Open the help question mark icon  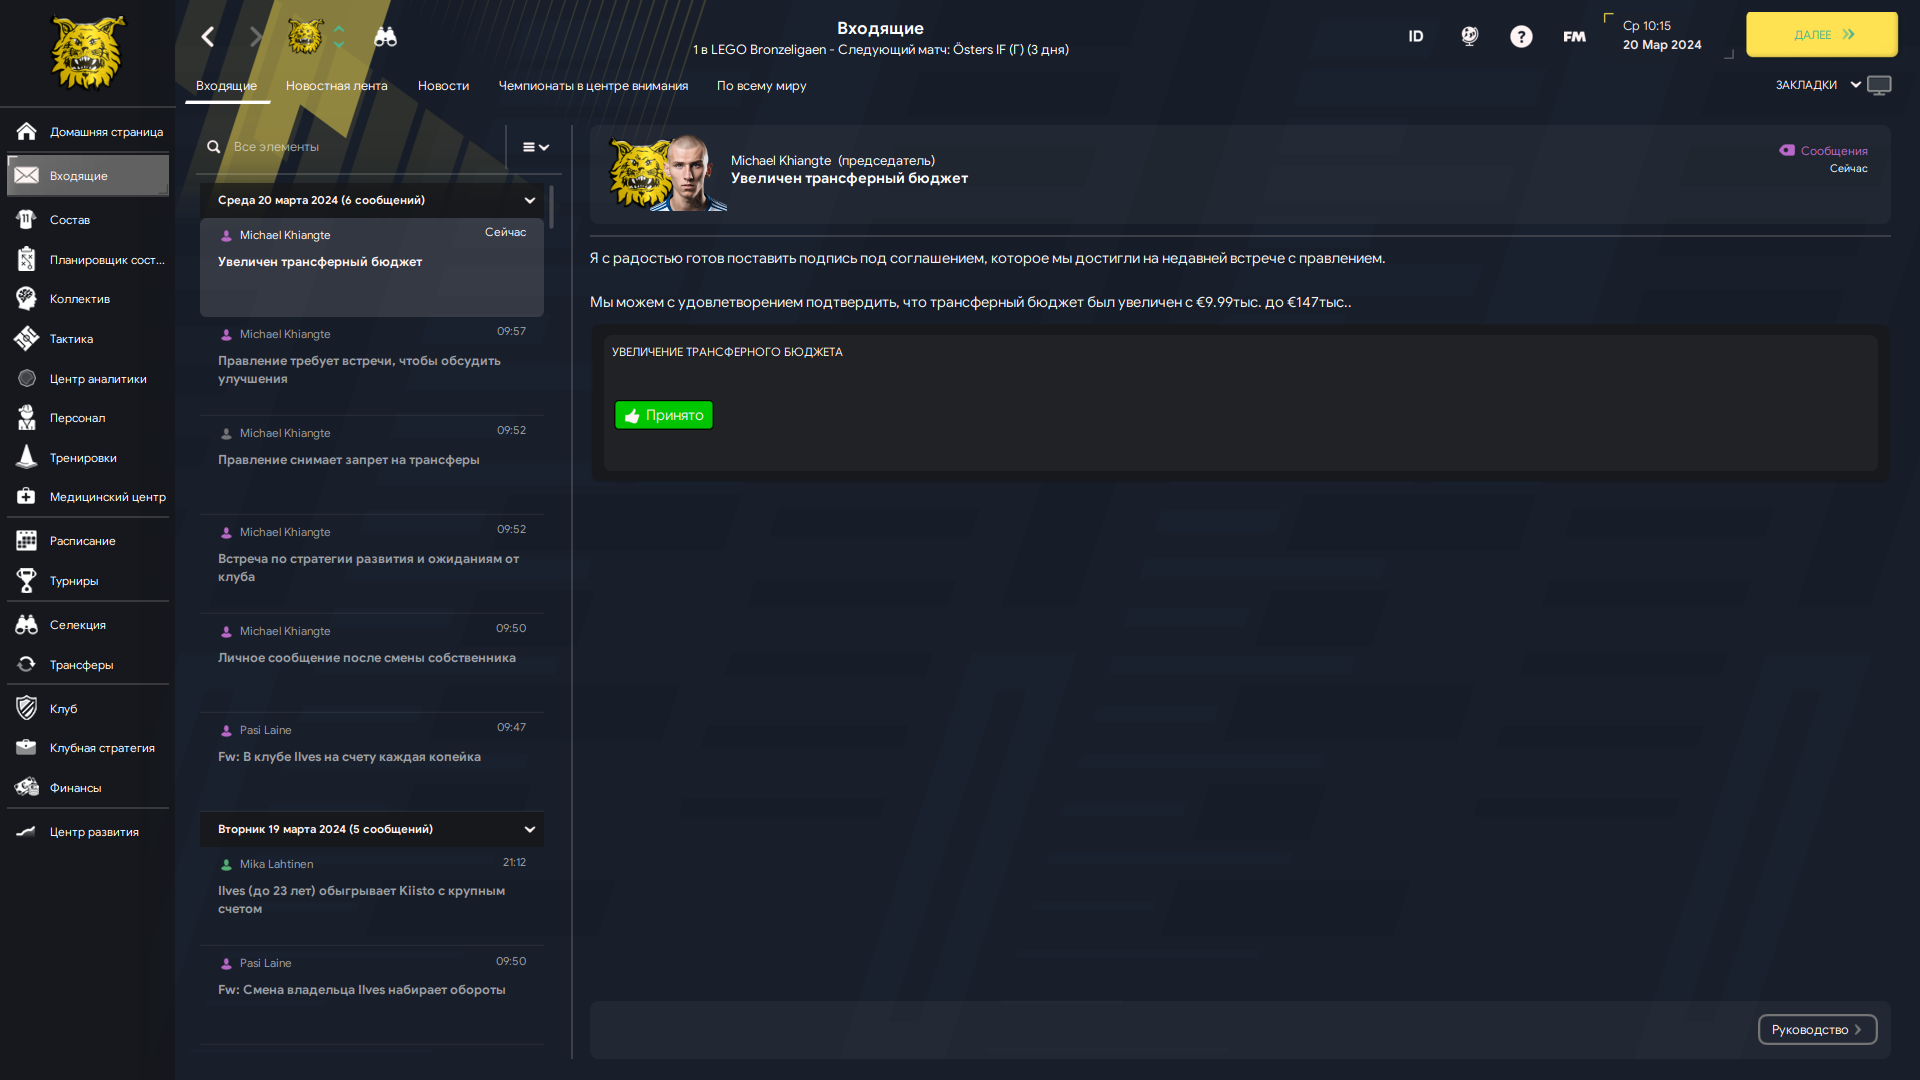pyautogui.click(x=1521, y=37)
